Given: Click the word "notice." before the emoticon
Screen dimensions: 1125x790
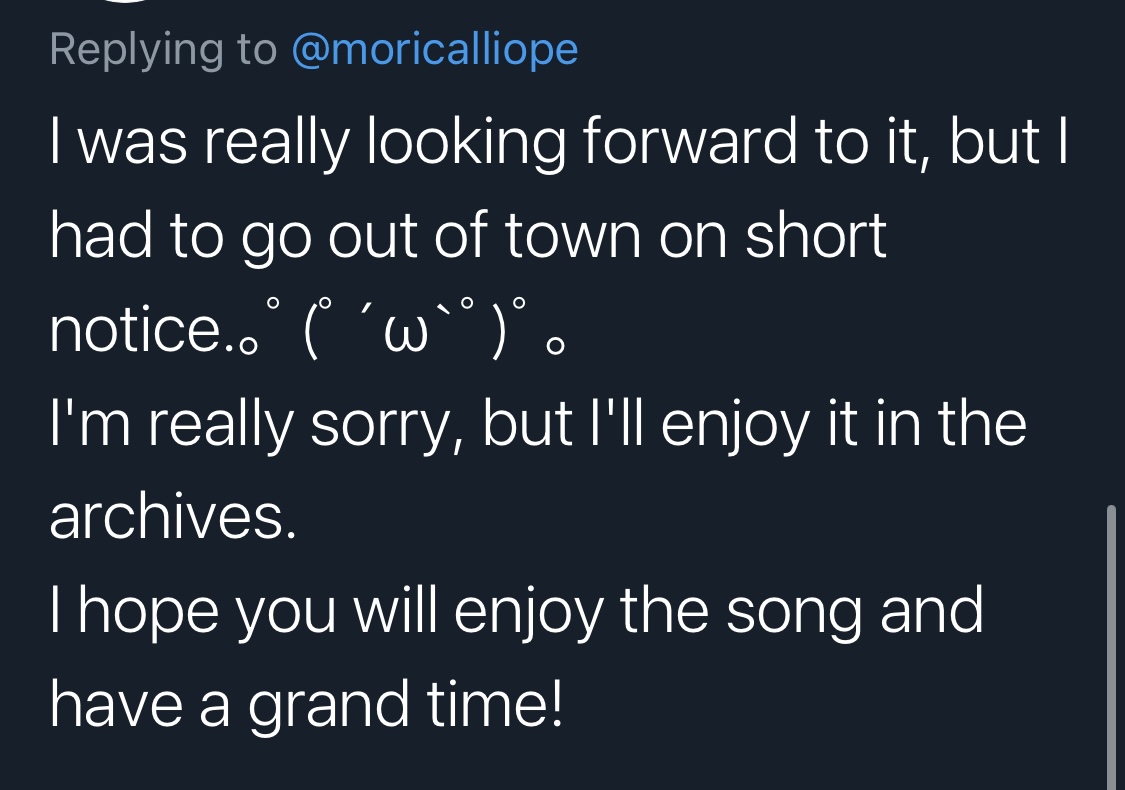Looking at the screenshot, I should (x=142, y=330).
